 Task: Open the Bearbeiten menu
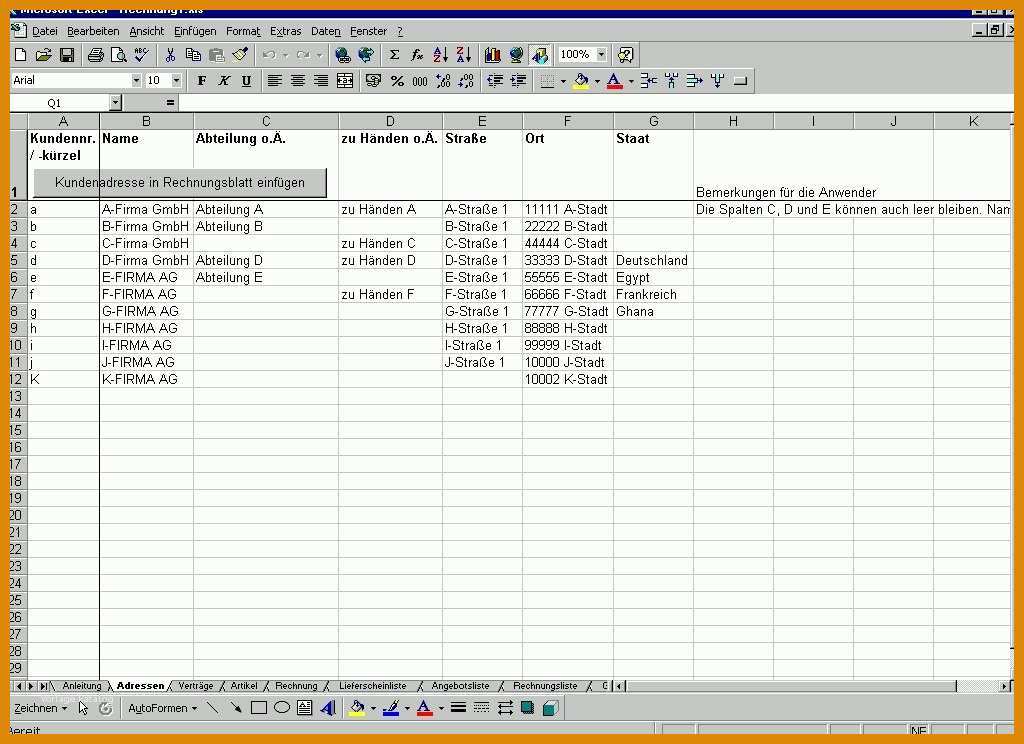tap(93, 31)
